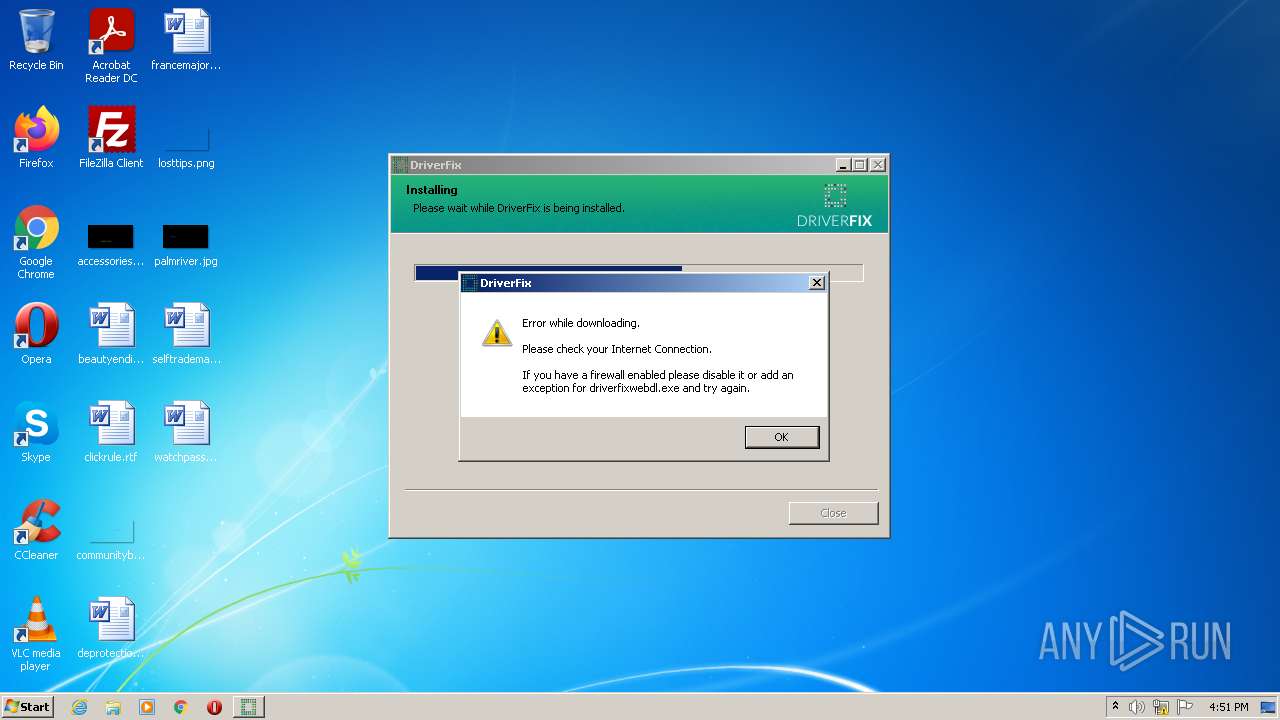This screenshot has width=1280, height=720.
Task: Click the DriverFix logo in installer header
Action: pyautogui.click(x=835, y=205)
